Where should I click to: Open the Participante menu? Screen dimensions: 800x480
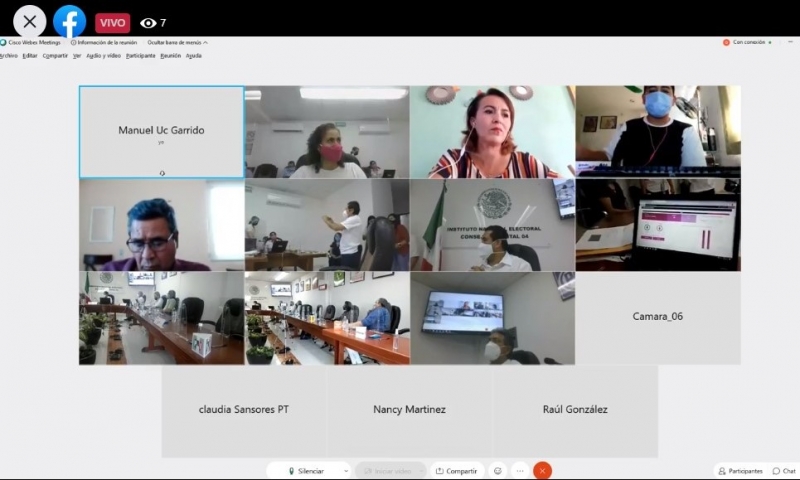(140, 55)
